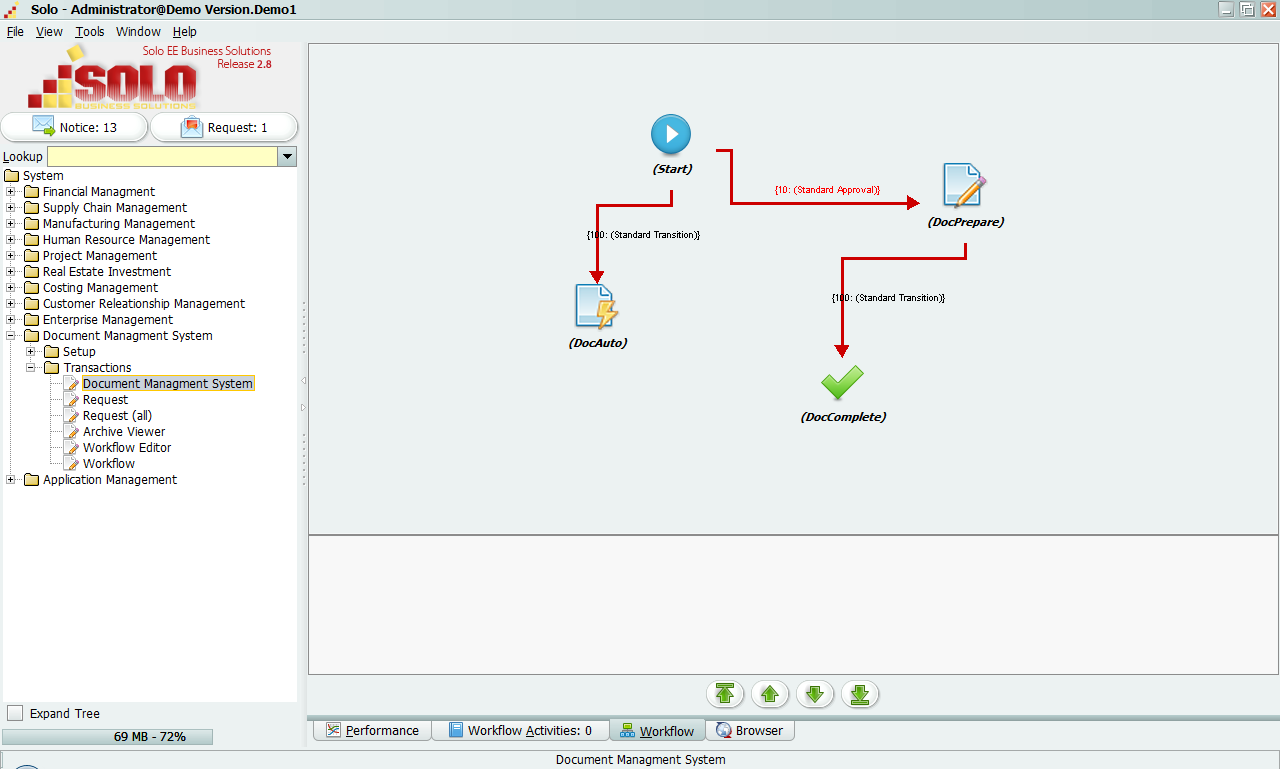The image size is (1280, 769).
Task: Open the Notice: 13 button
Action: 74,127
